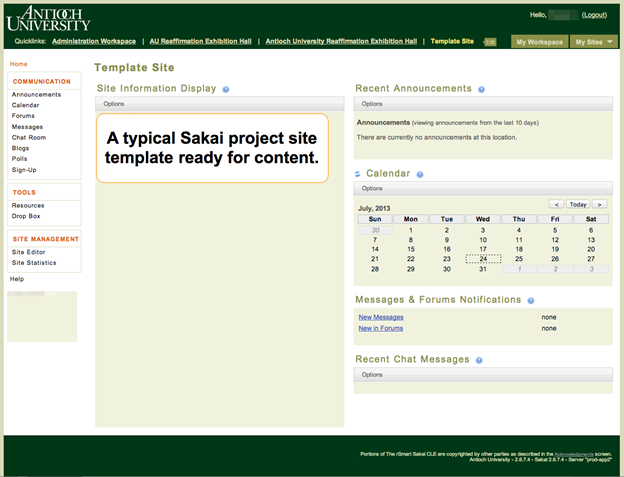The height and width of the screenshot is (477, 624).
Task: Go to next month in calendar
Action: [599, 204]
